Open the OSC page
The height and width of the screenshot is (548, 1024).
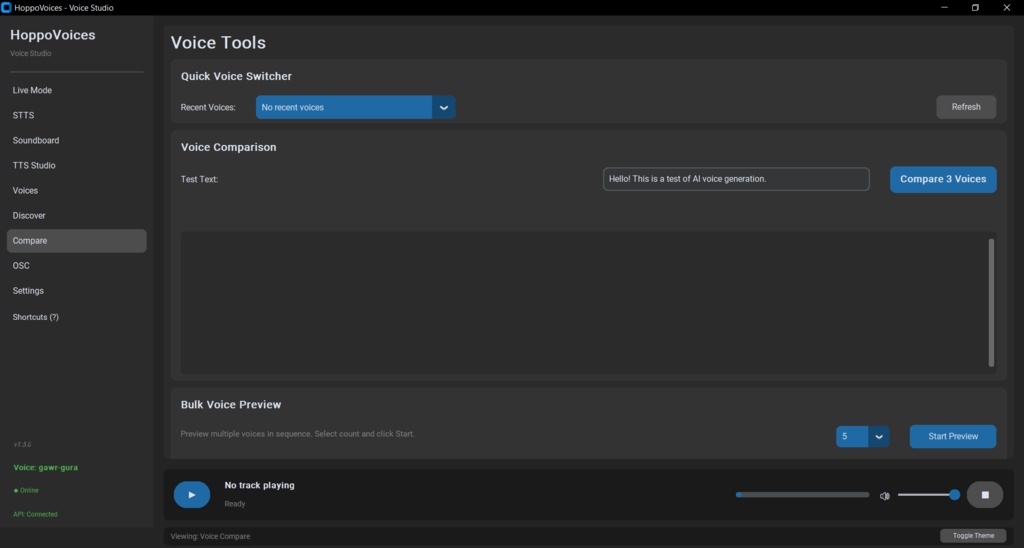(x=76, y=266)
